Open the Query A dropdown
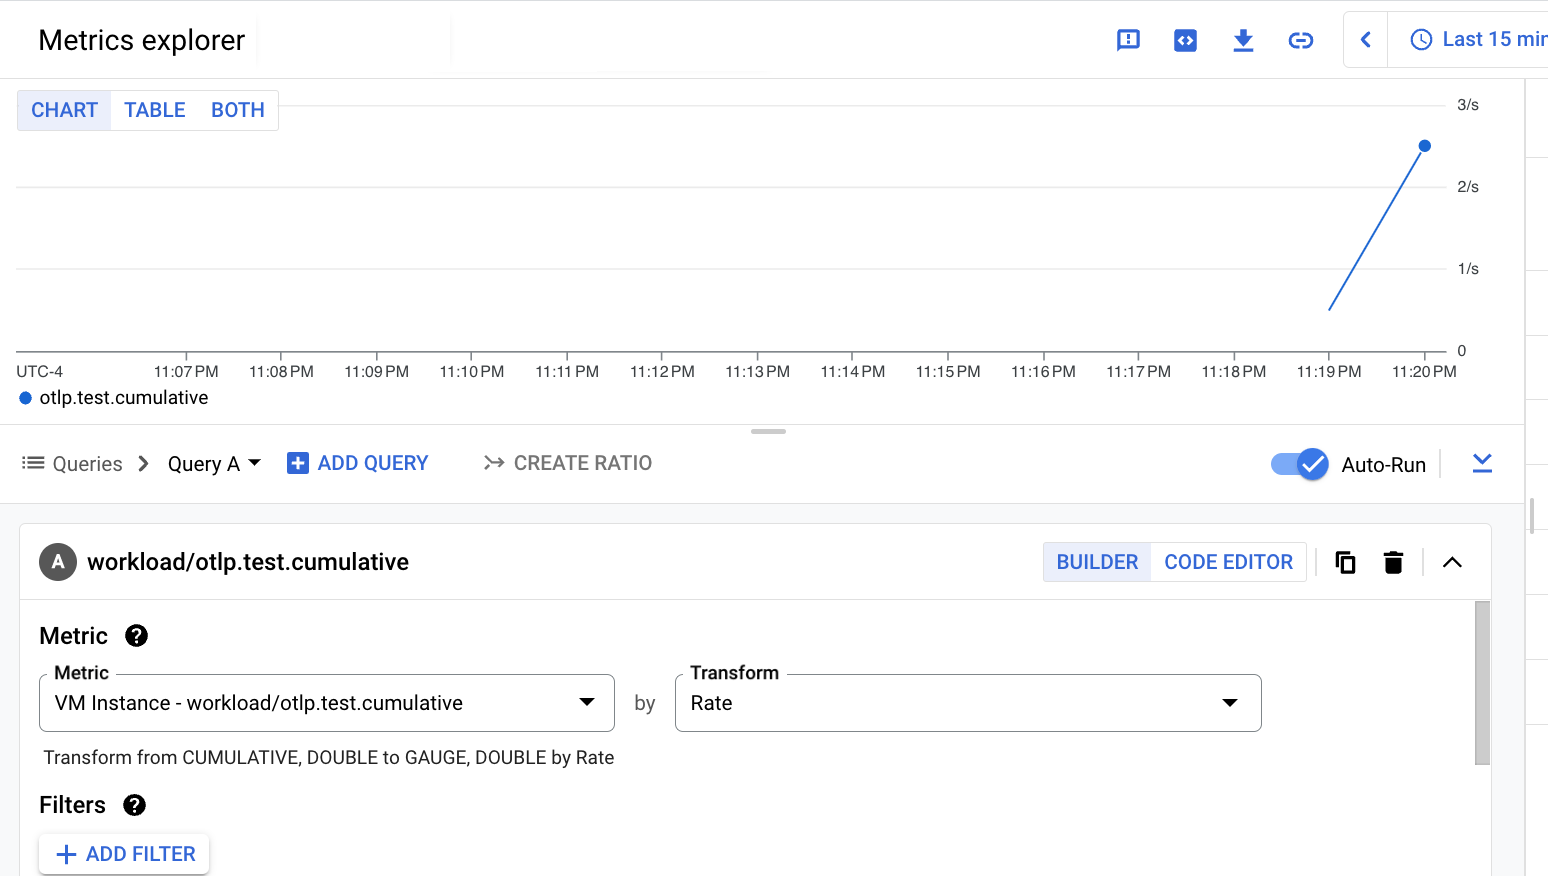Viewport: 1548px width, 876px height. pyautogui.click(x=214, y=463)
